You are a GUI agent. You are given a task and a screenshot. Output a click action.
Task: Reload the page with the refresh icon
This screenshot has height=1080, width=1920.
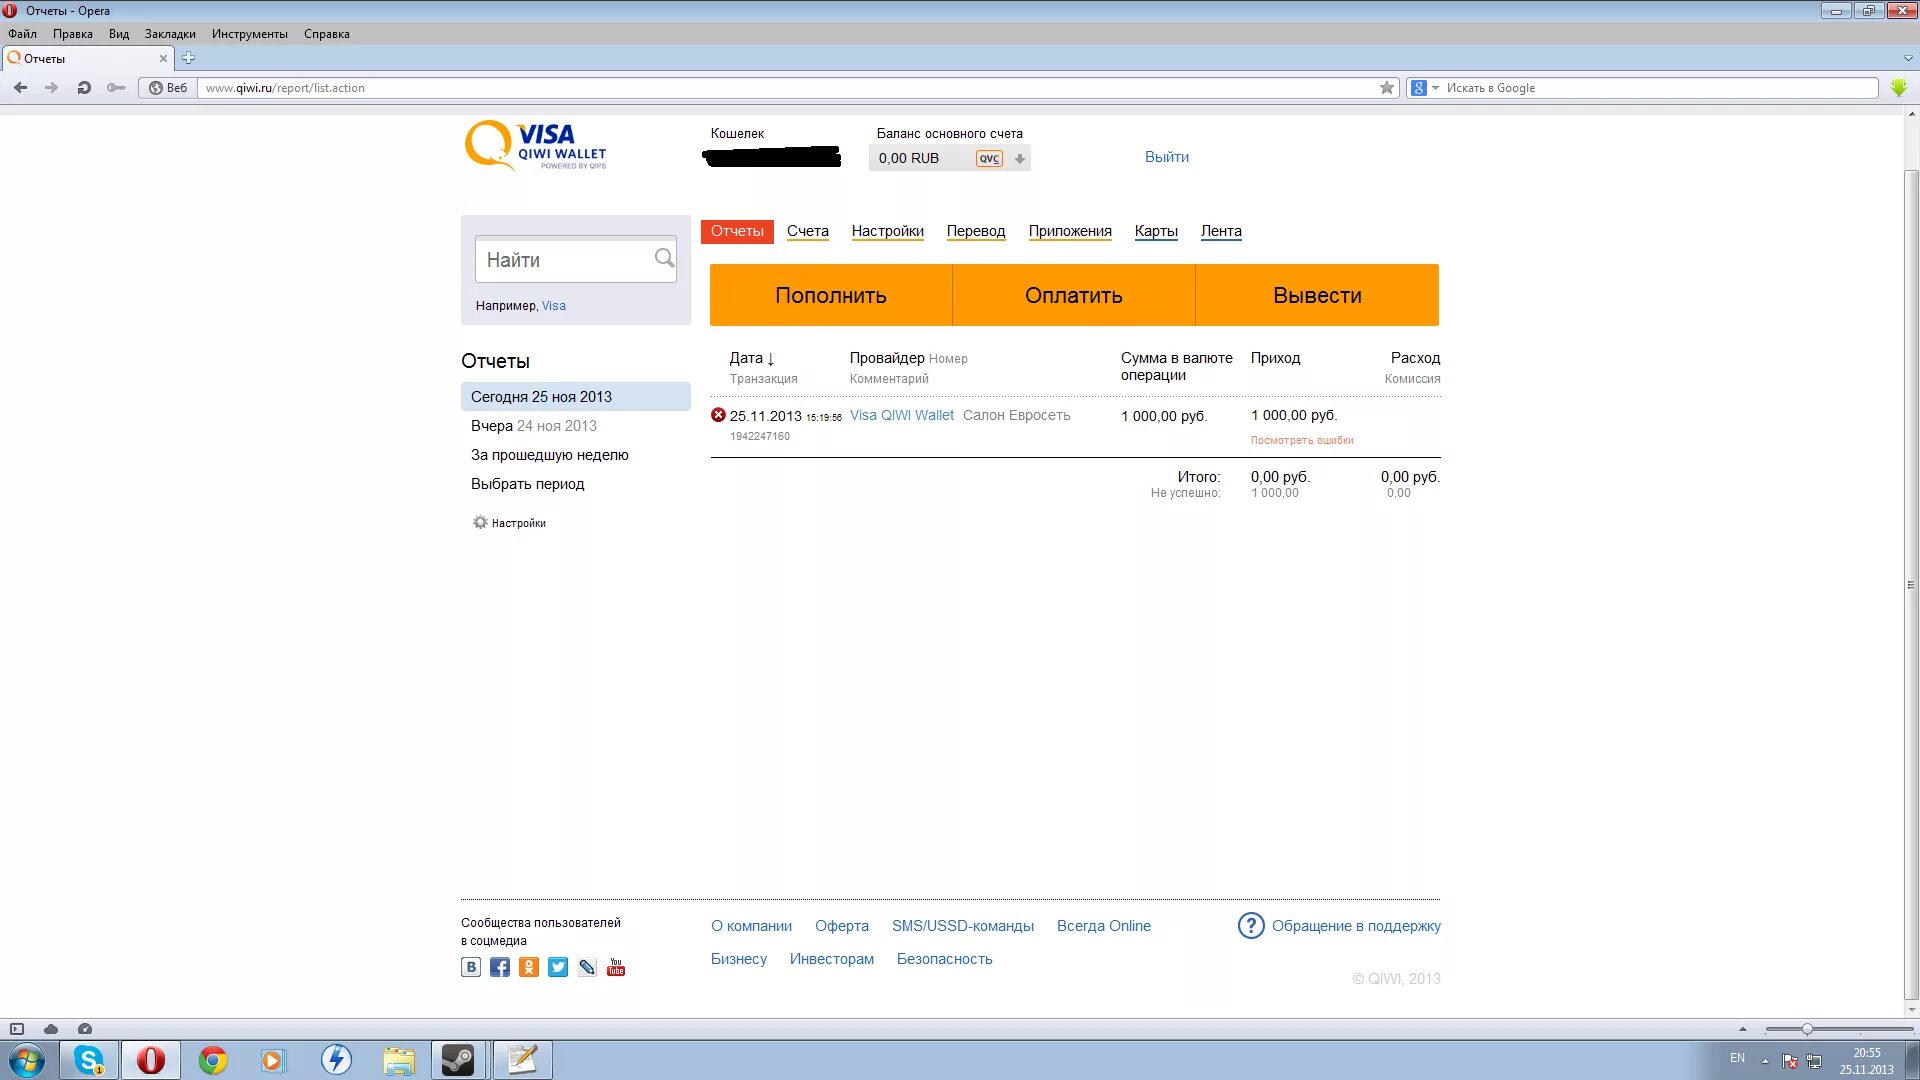point(84,88)
